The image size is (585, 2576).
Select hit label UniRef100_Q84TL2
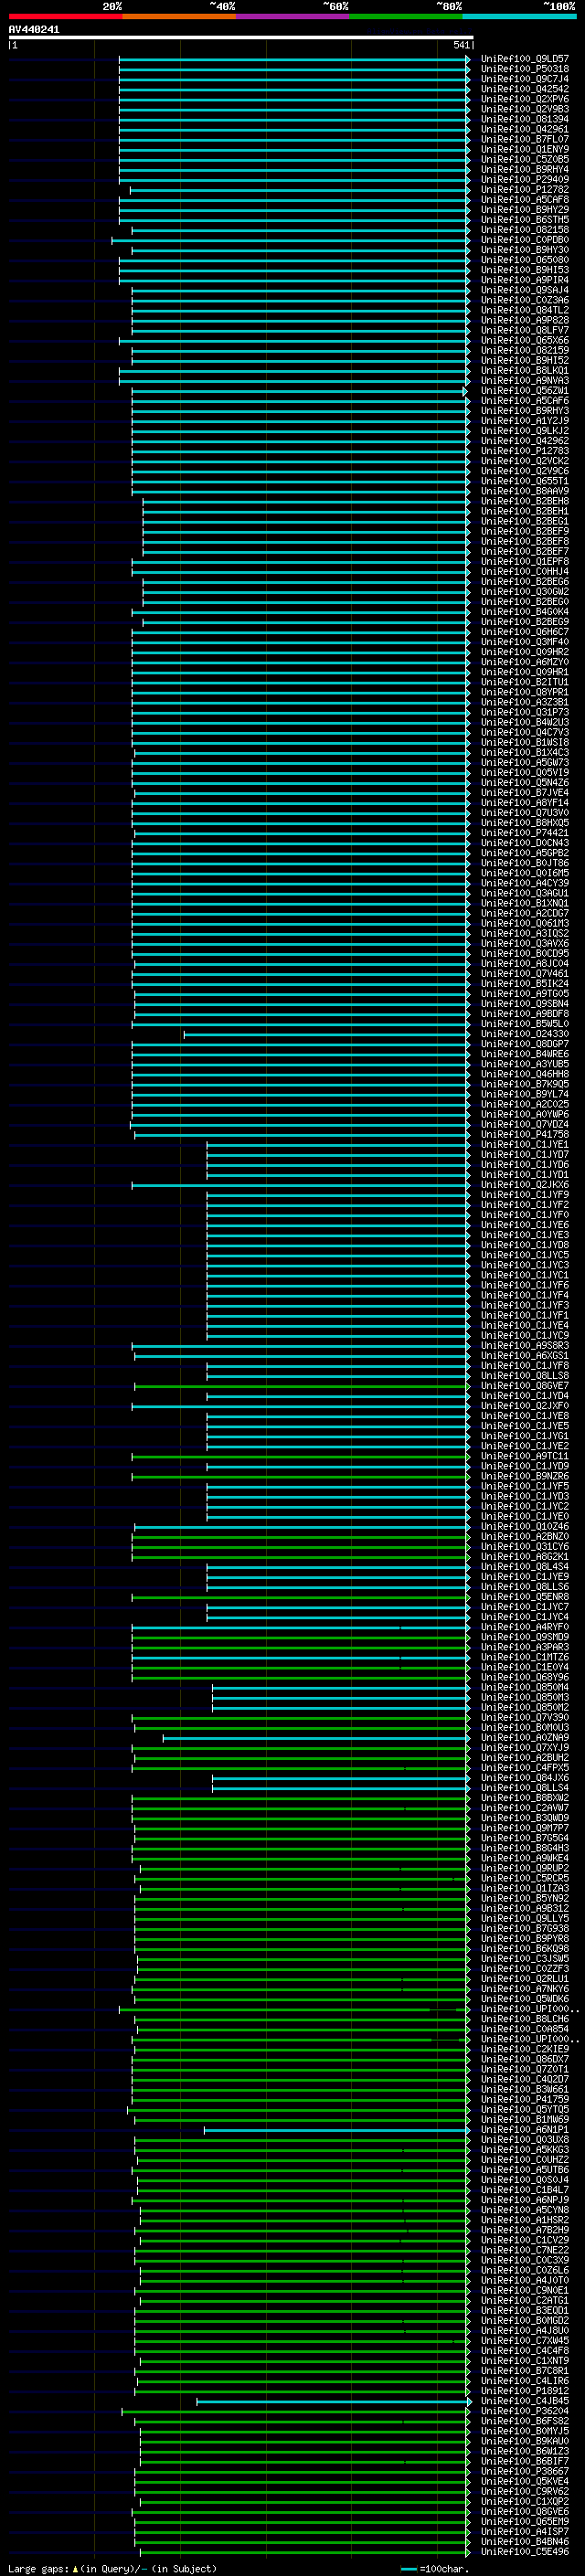point(525,310)
